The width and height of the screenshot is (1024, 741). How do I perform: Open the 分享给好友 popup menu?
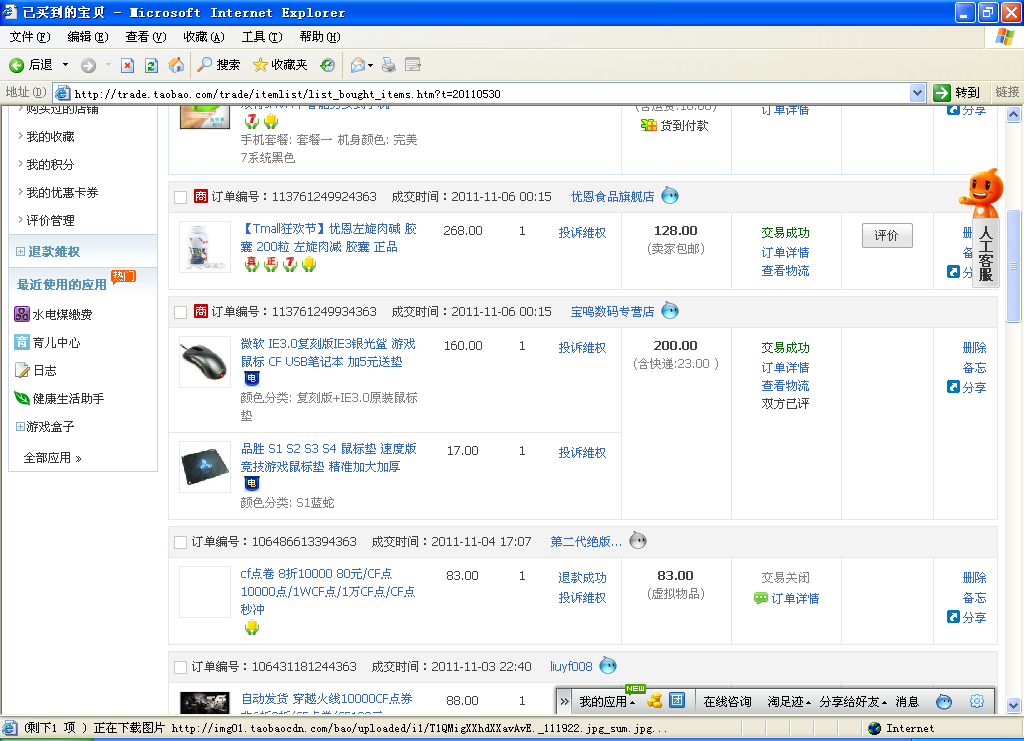click(853, 702)
